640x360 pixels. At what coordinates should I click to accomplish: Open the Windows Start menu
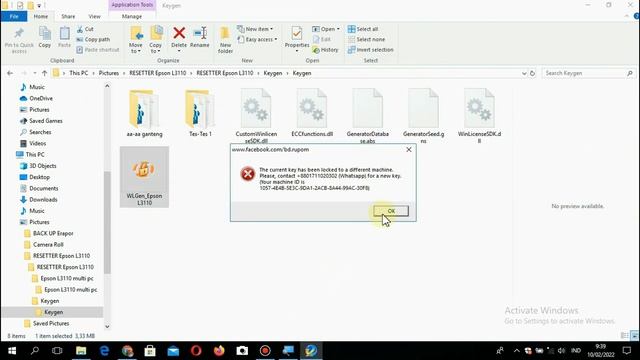(x=12, y=351)
